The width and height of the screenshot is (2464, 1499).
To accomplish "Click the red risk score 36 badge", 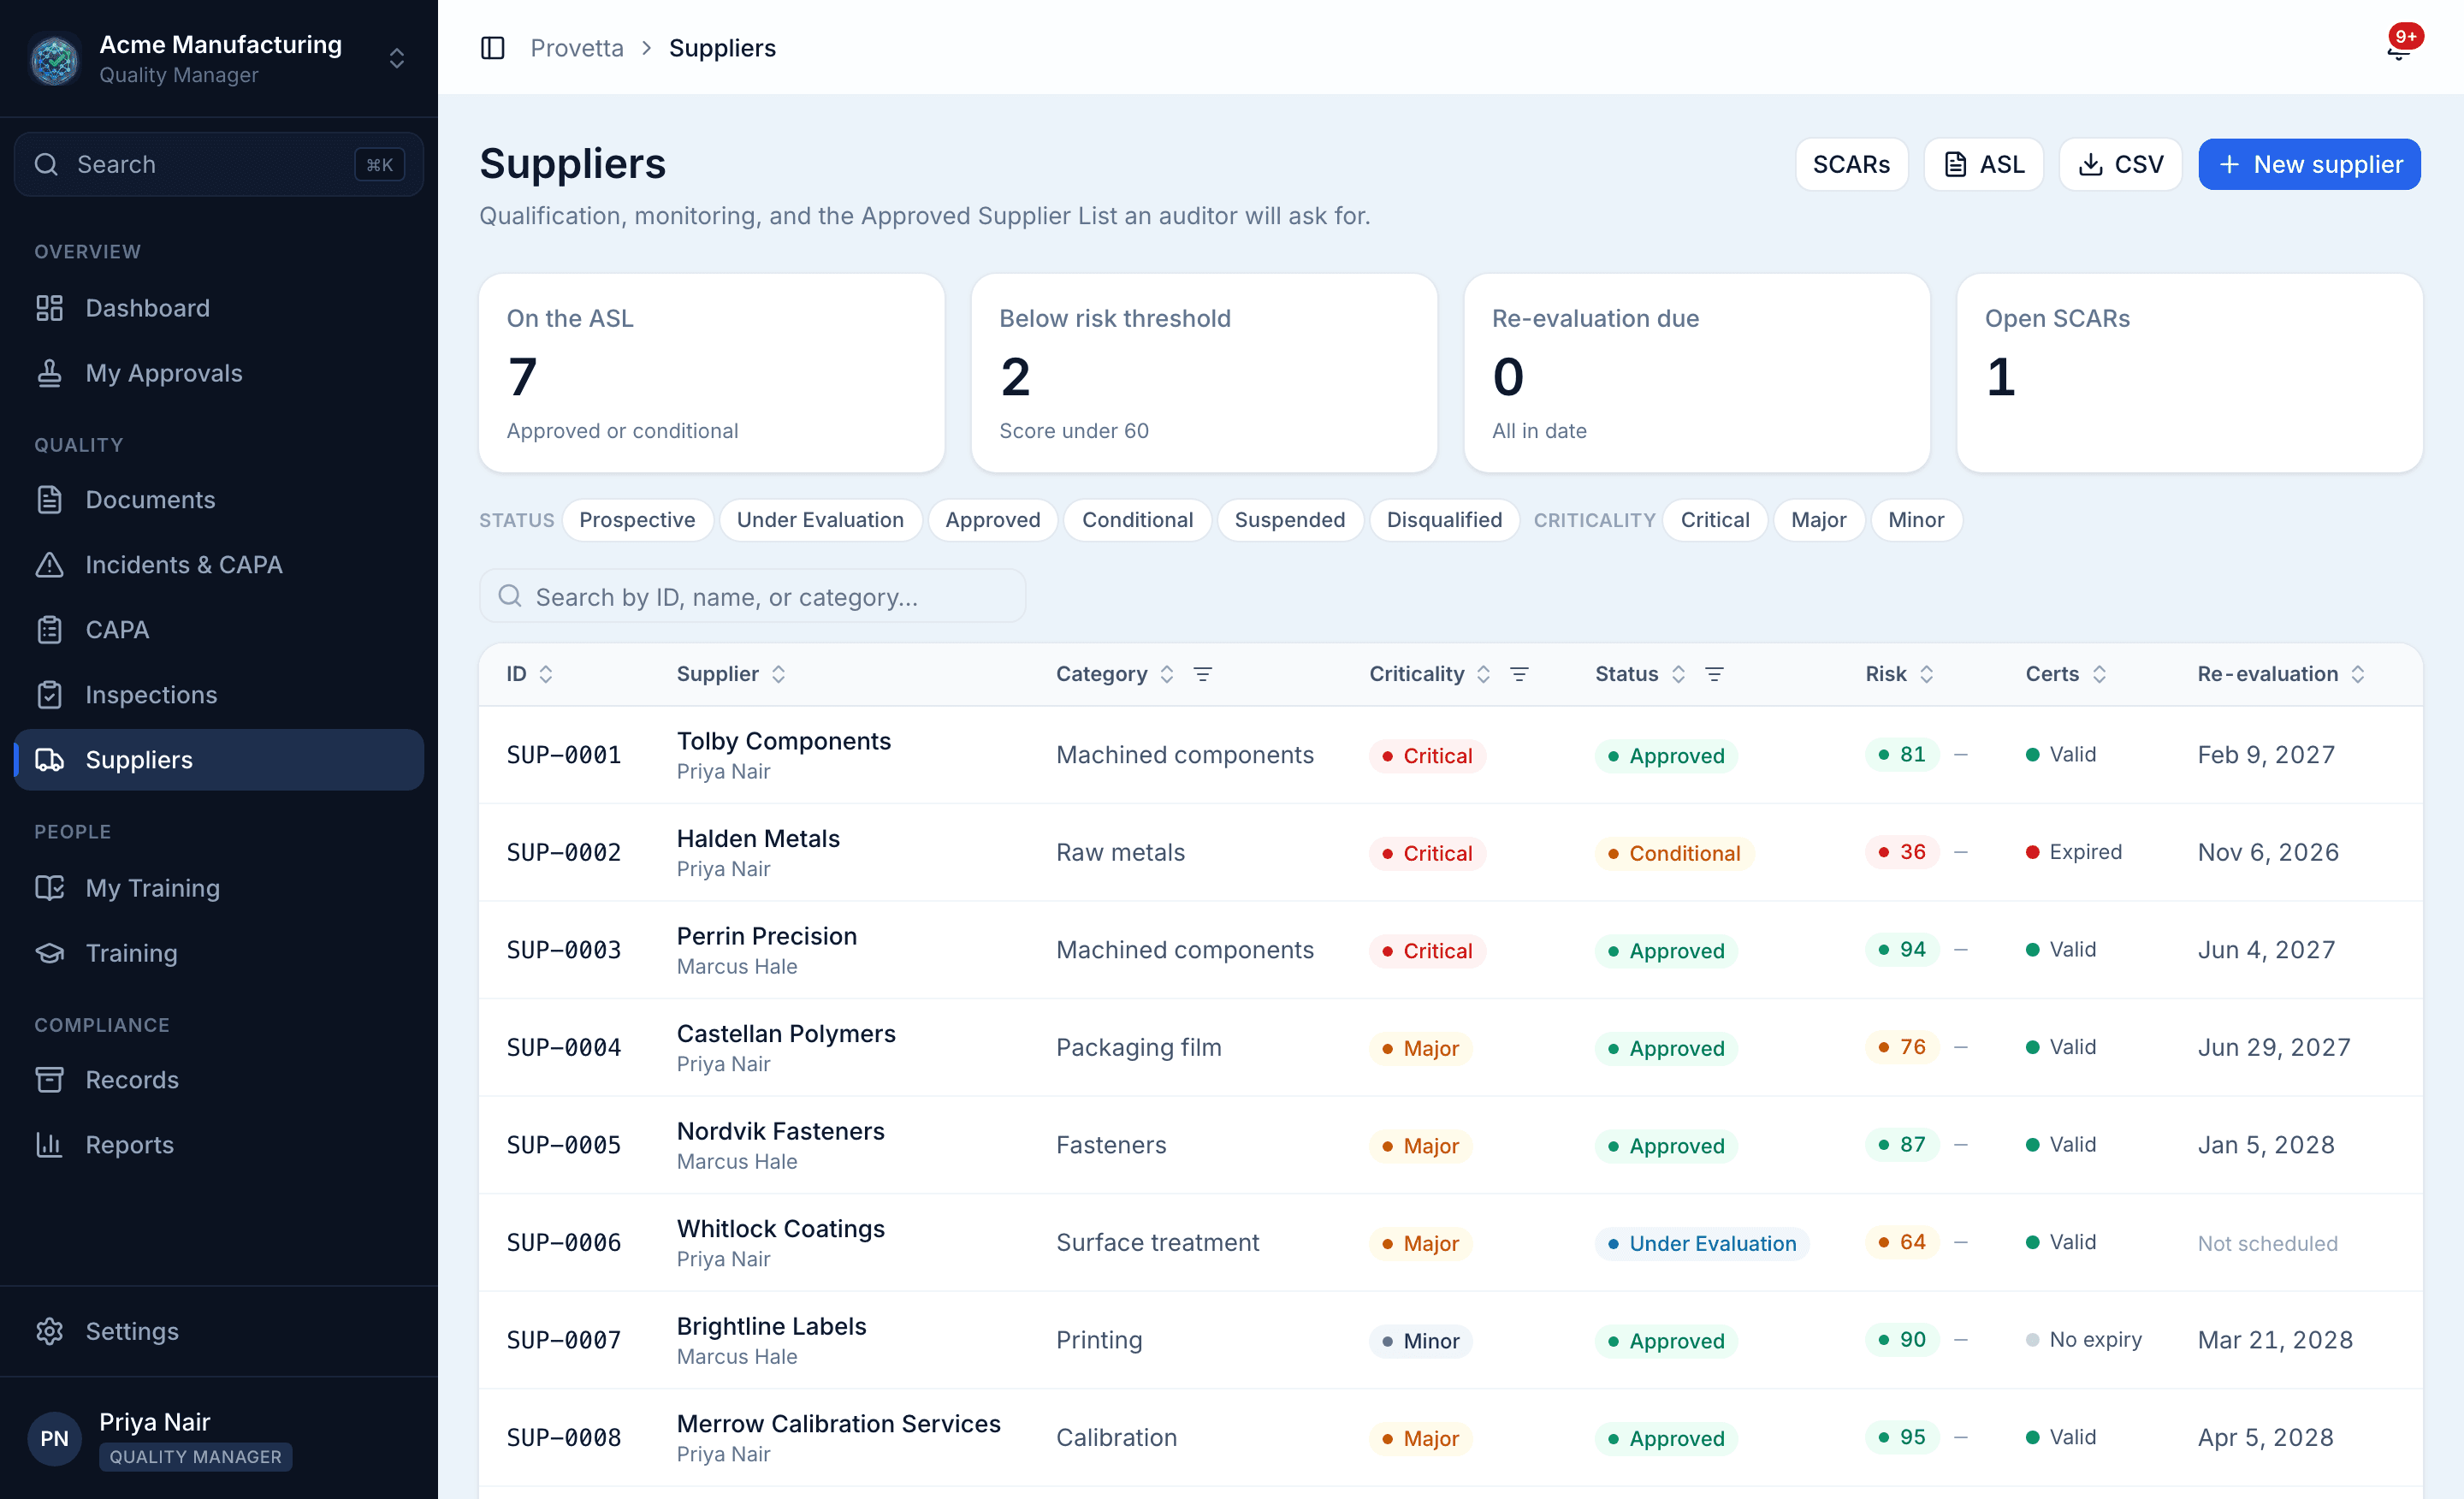I will coord(1902,852).
